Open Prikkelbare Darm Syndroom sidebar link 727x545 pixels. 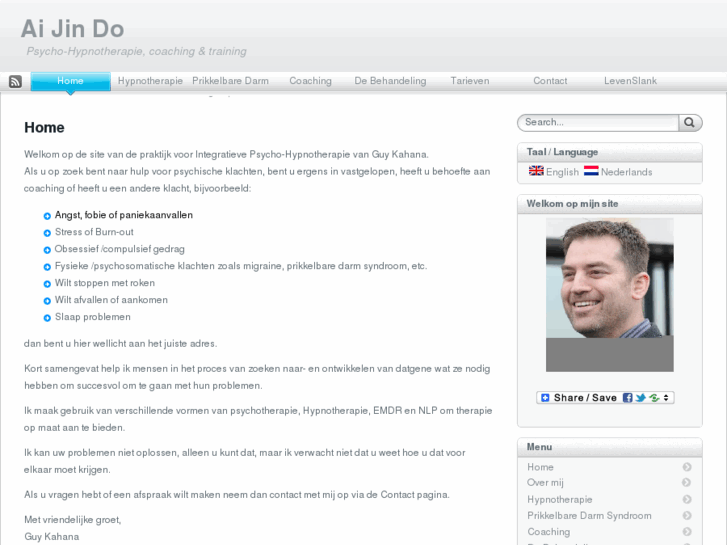pos(589,516)
